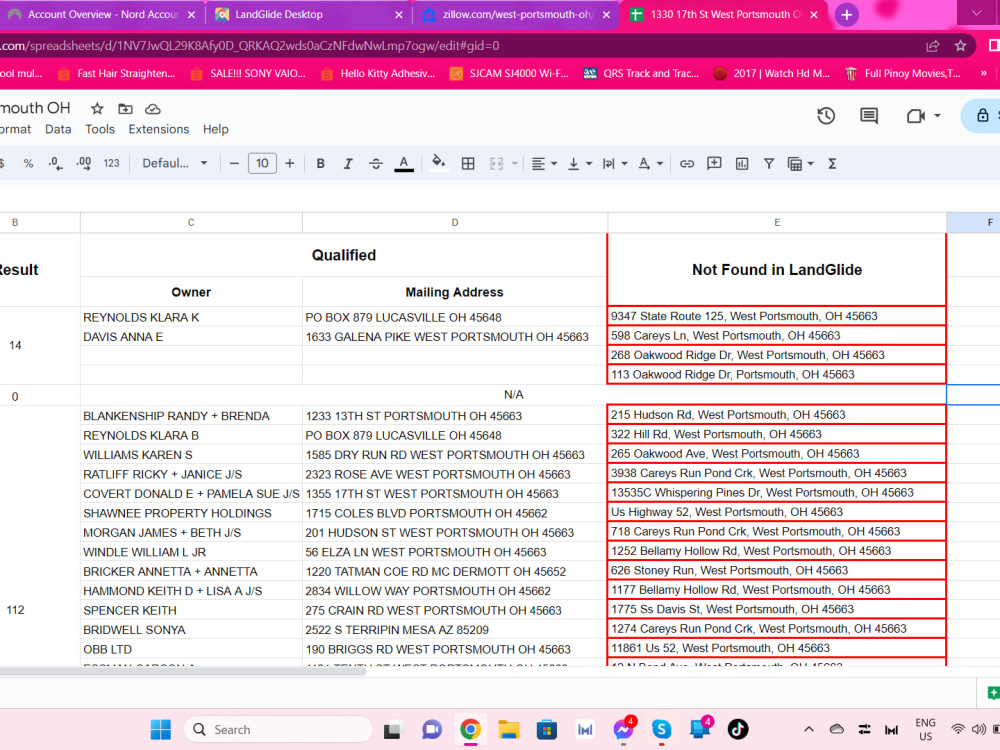Star this spreadsheet document
The image size is (1000, 750).
pos(97,108)
